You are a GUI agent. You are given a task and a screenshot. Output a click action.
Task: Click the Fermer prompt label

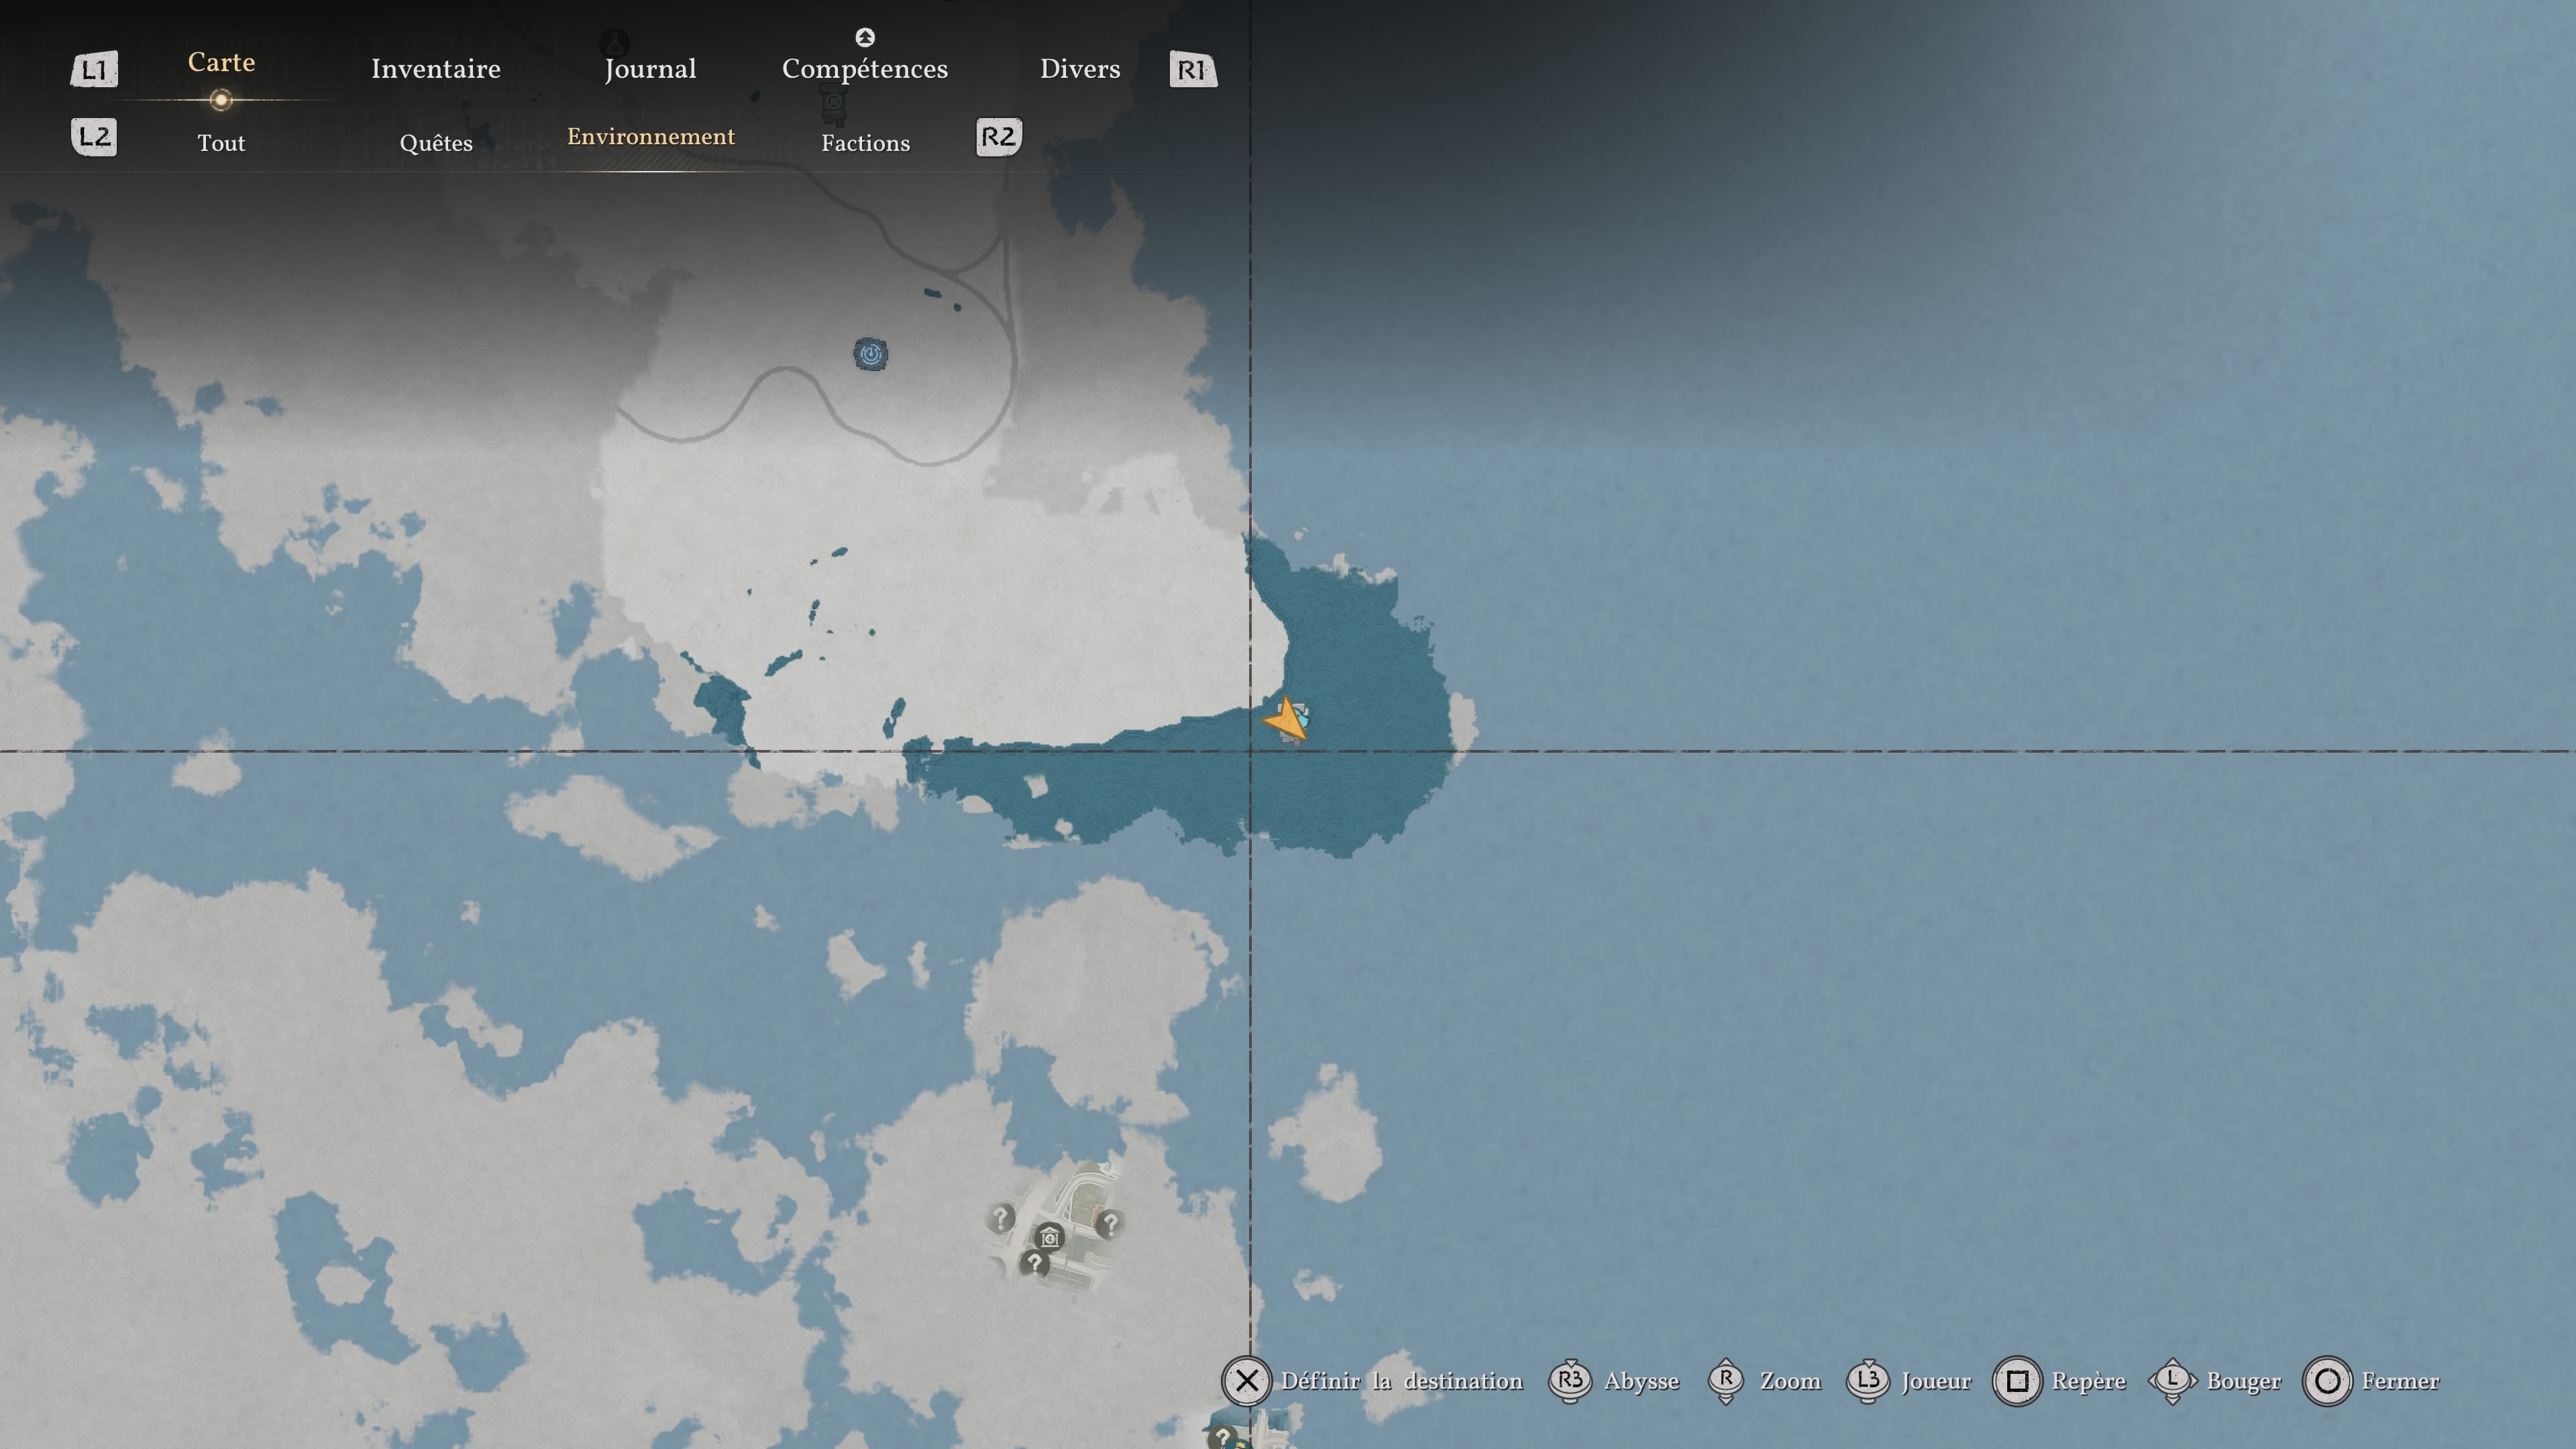(2401, 1381)
